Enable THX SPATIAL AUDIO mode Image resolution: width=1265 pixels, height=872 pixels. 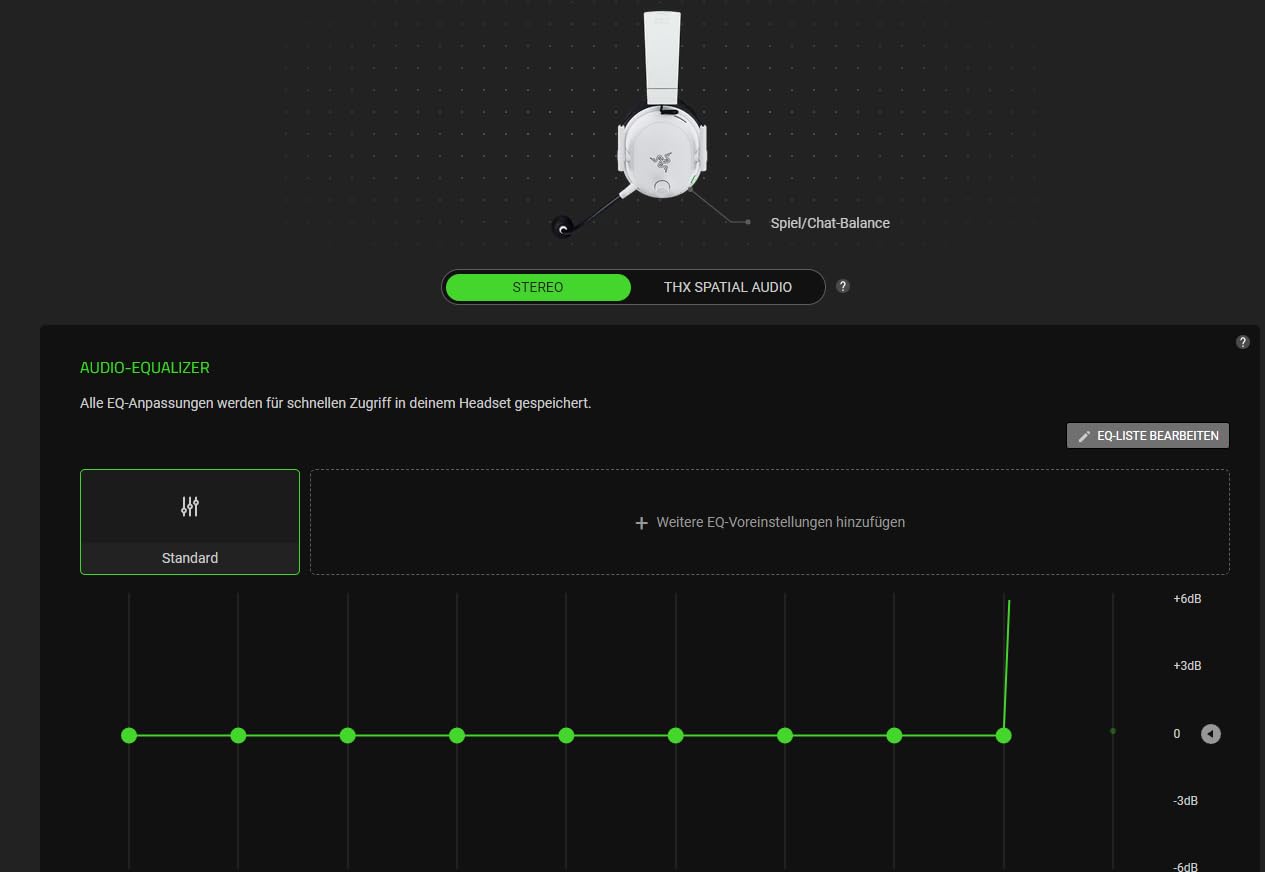point(728,287)
